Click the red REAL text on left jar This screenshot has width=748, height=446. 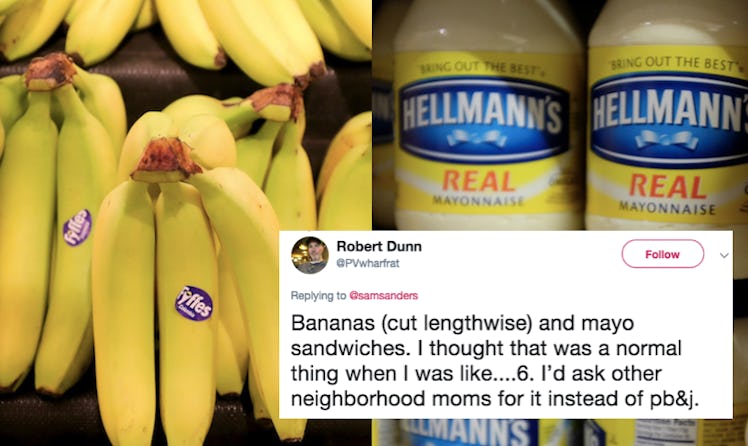tap(478, 181)
